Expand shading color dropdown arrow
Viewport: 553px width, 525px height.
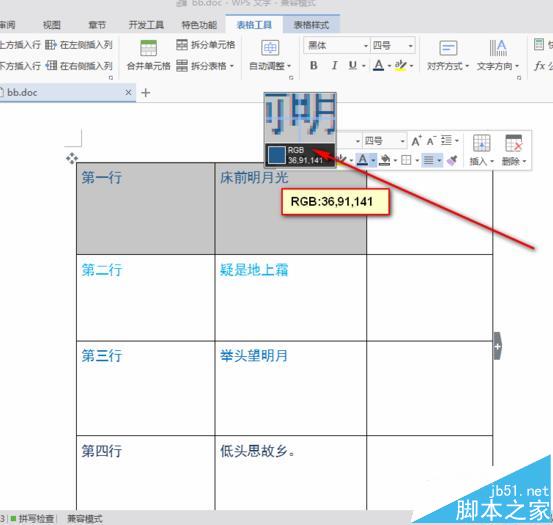point(395,161)
